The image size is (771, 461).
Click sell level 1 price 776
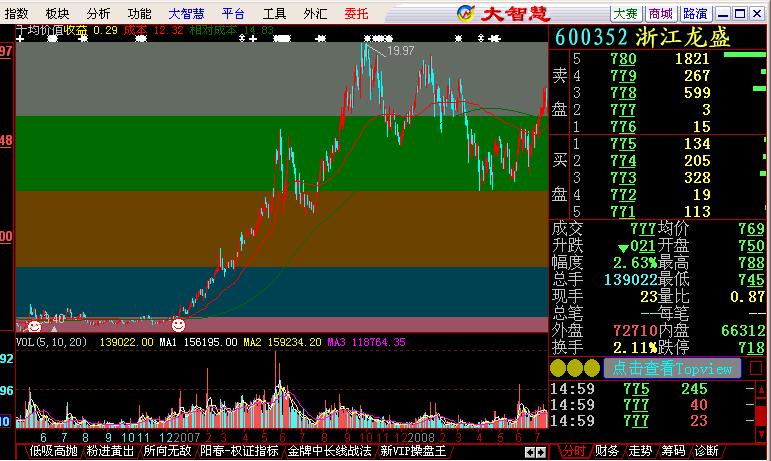click(x=623, y=127)
